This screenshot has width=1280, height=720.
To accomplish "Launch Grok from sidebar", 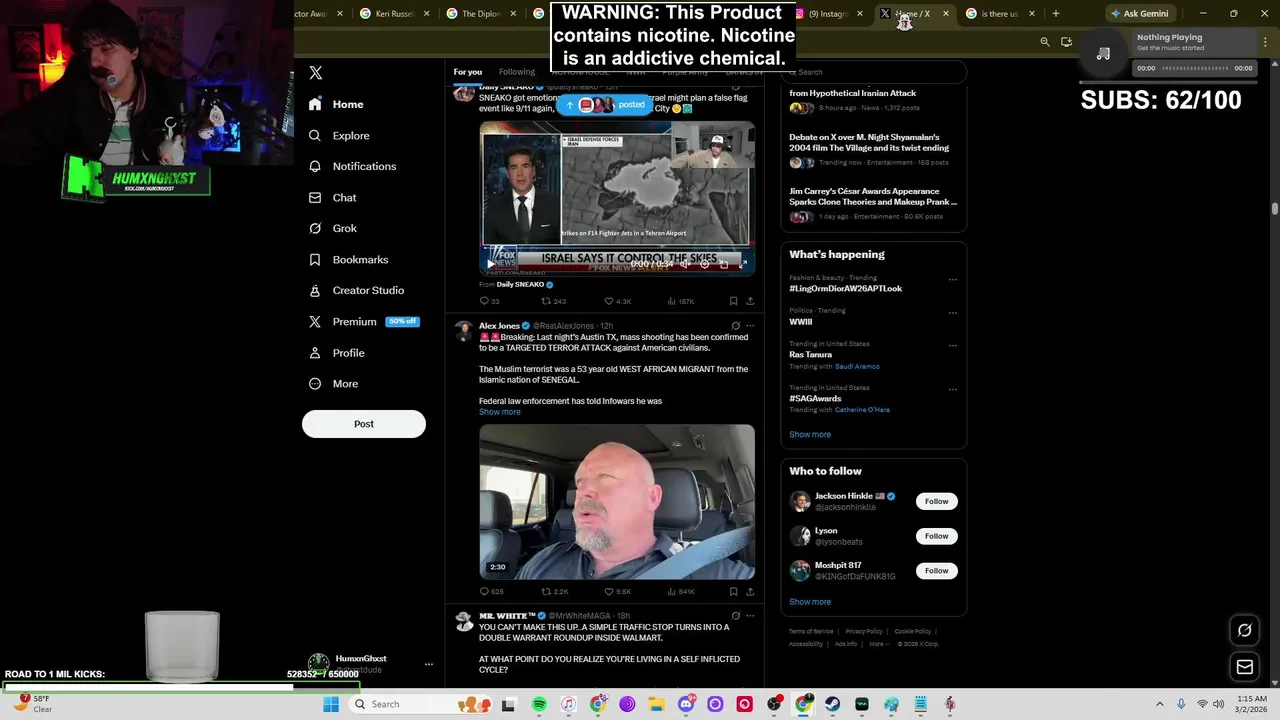I will click(332, 228).
